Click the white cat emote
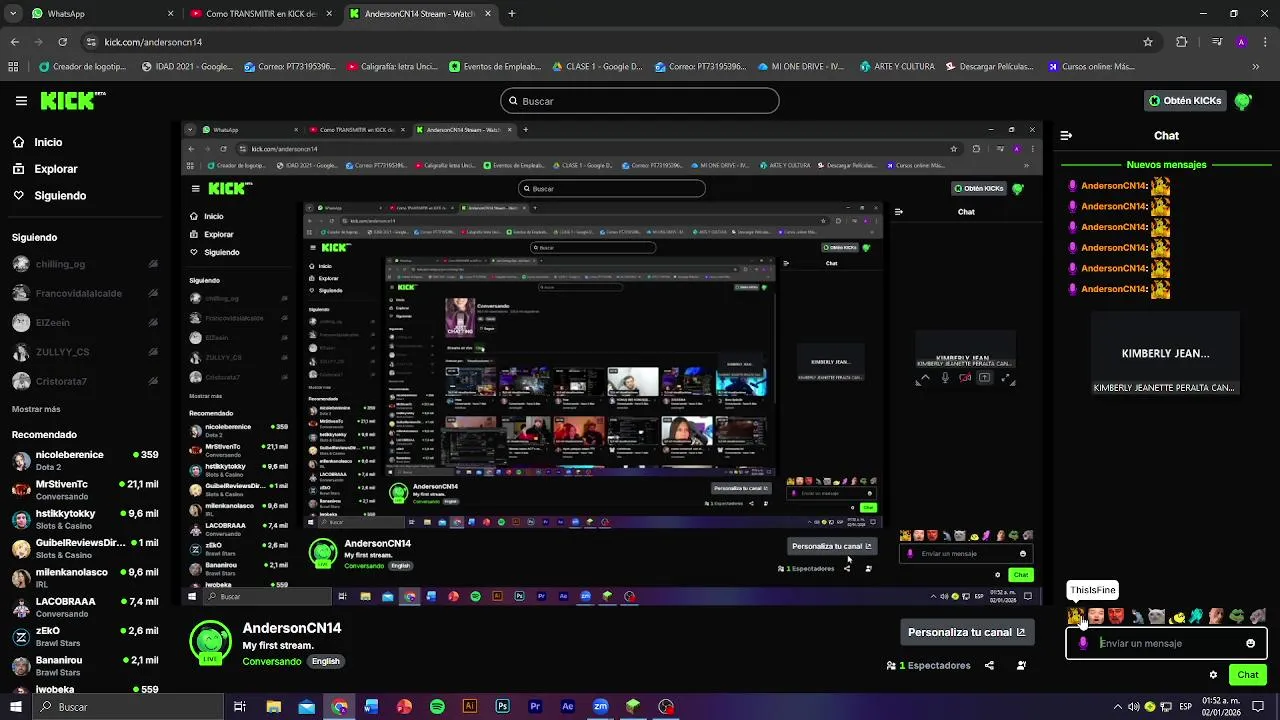The height and width of the screenshot is (720, 1280). (x=1156, y=616)
